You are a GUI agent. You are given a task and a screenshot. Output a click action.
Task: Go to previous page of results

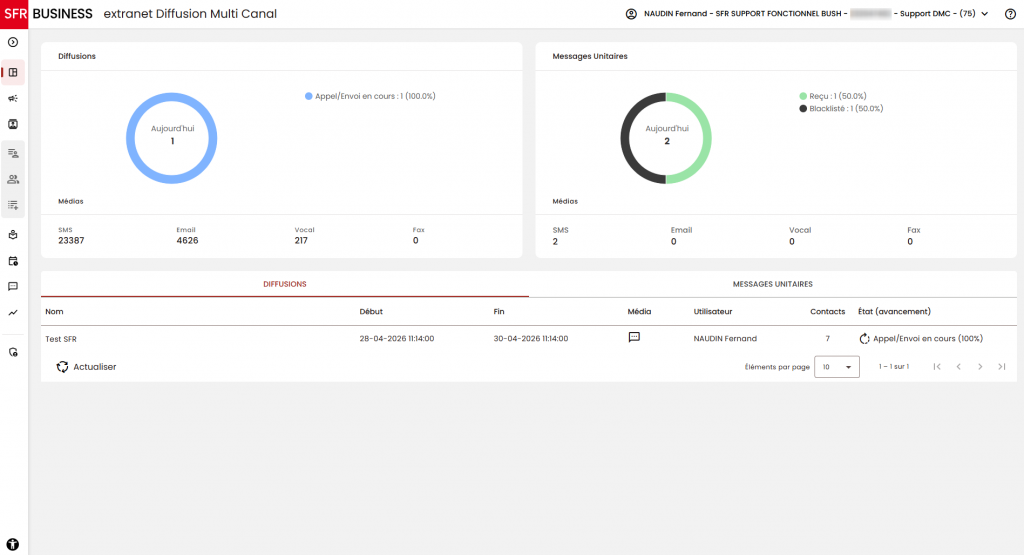pyautogui.click(x=959, y=367)
